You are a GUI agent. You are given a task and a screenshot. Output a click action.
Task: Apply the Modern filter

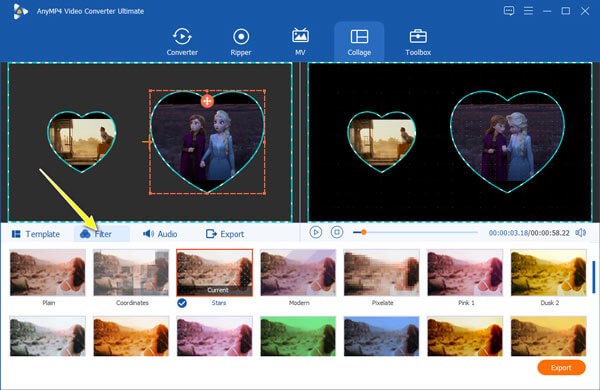coord(298,273)
